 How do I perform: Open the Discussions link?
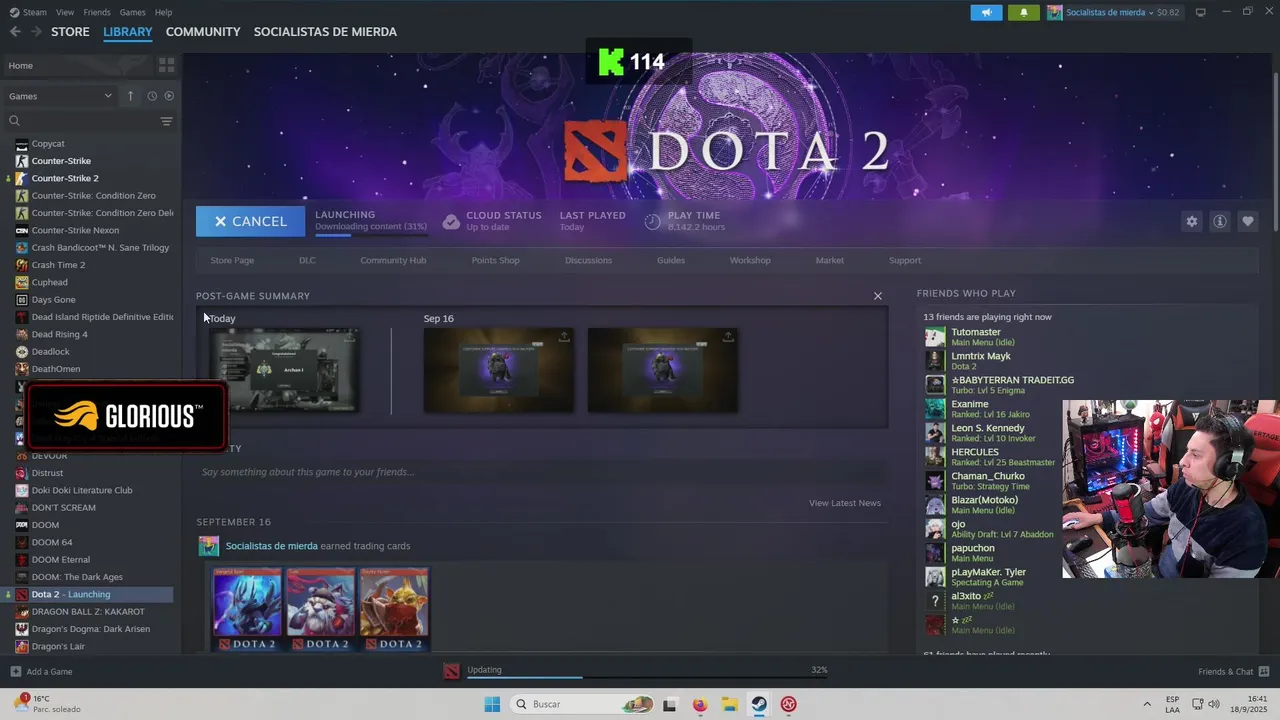(x=588, y=260)
